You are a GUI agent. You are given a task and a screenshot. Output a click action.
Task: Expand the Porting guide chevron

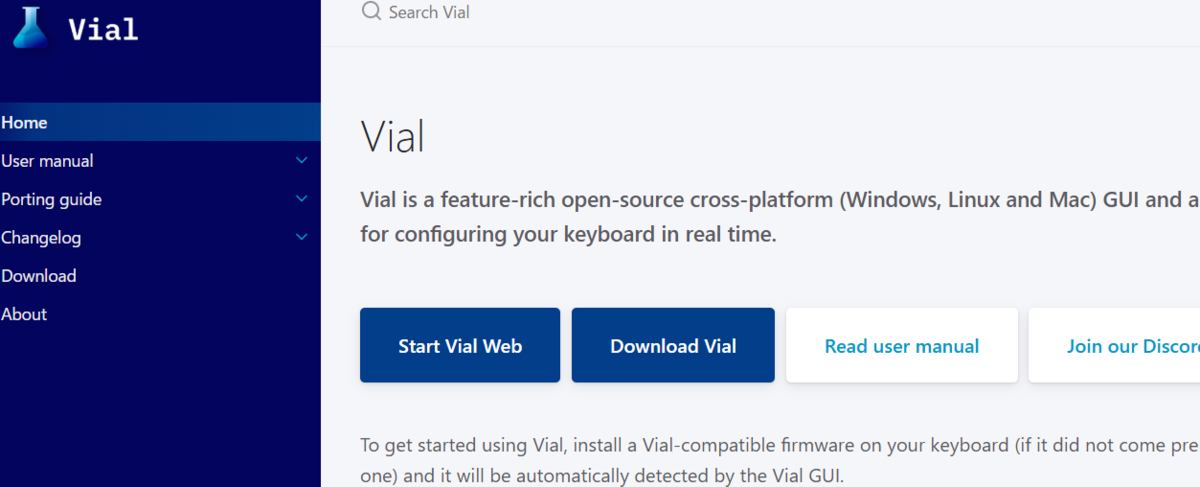[302, 199]
